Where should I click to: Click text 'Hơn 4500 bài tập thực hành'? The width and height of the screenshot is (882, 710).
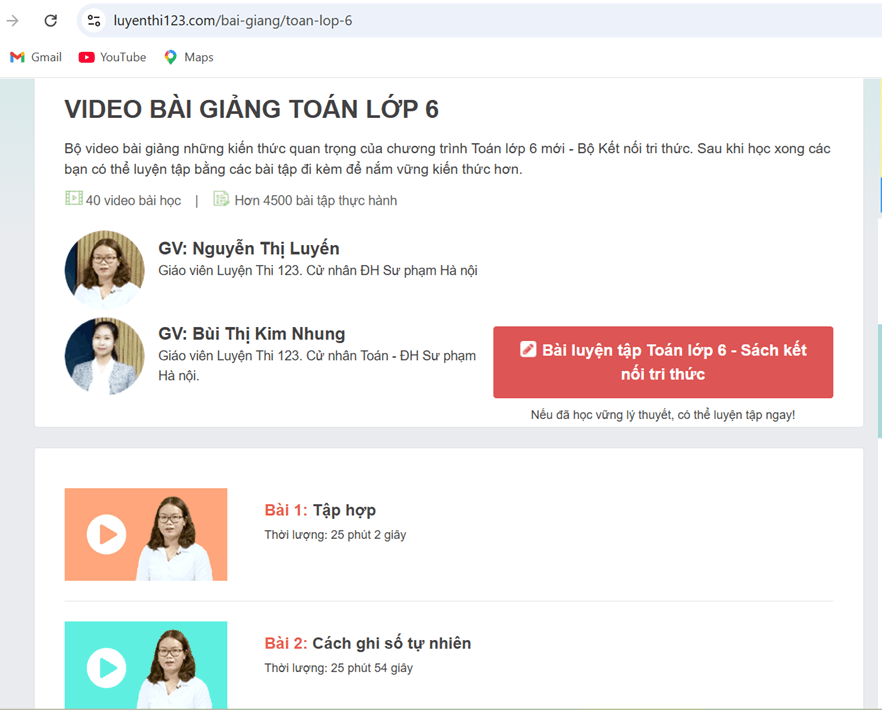pyautogui.click(x=316, y=200)
